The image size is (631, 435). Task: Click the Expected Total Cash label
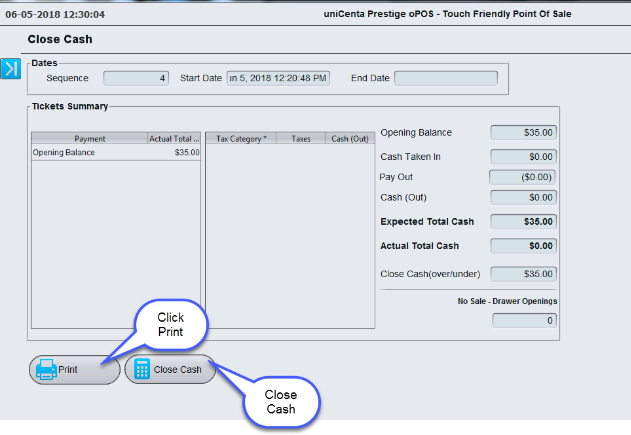[x=427, y=222]
